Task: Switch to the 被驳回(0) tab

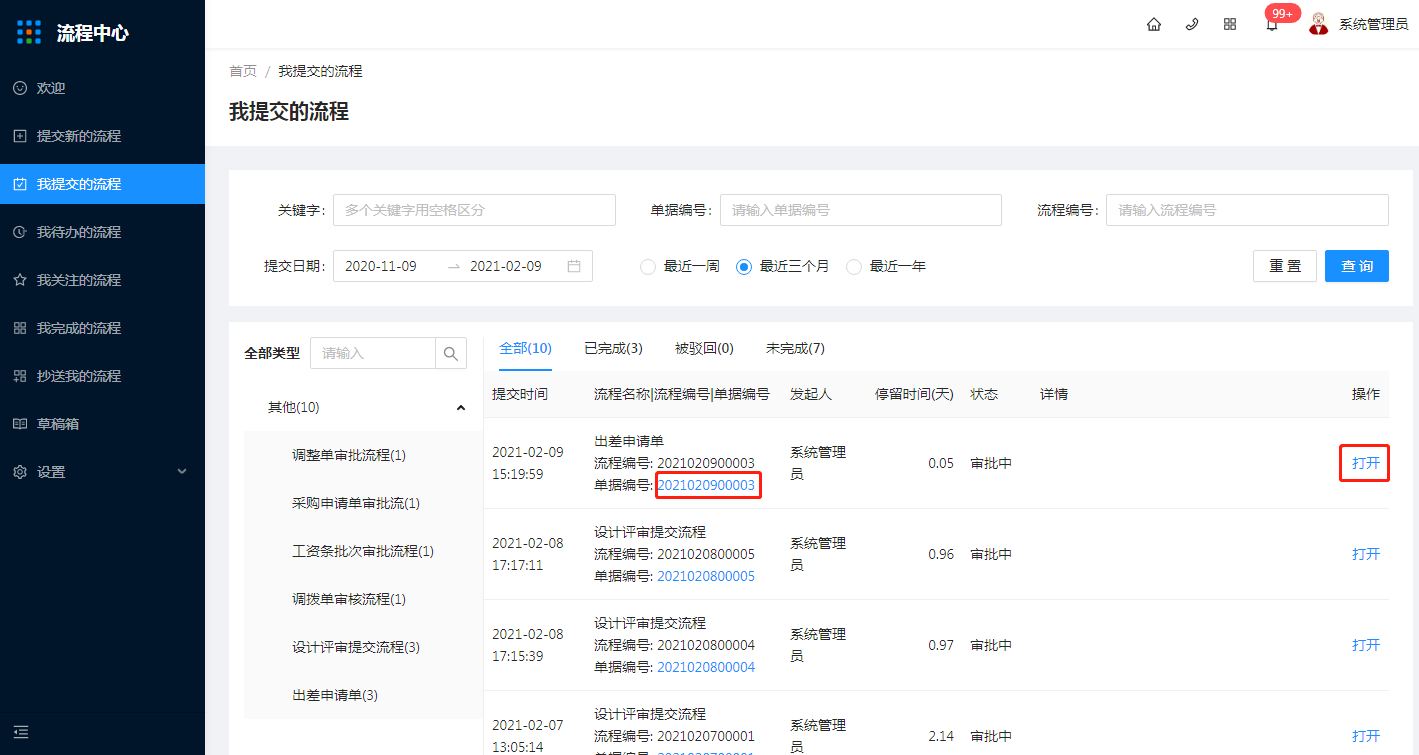Action: (704, 348)
